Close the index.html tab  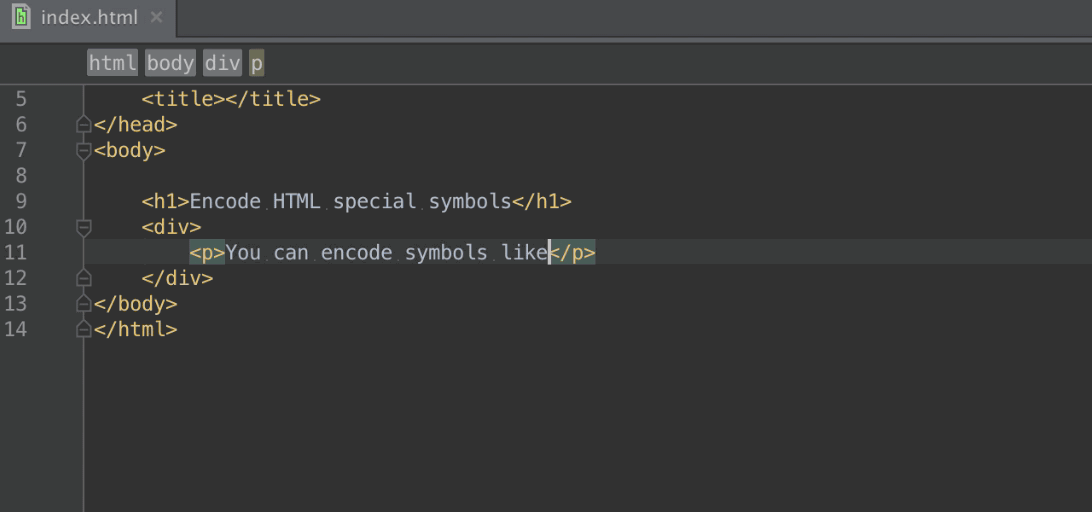[x=156, y=17]
